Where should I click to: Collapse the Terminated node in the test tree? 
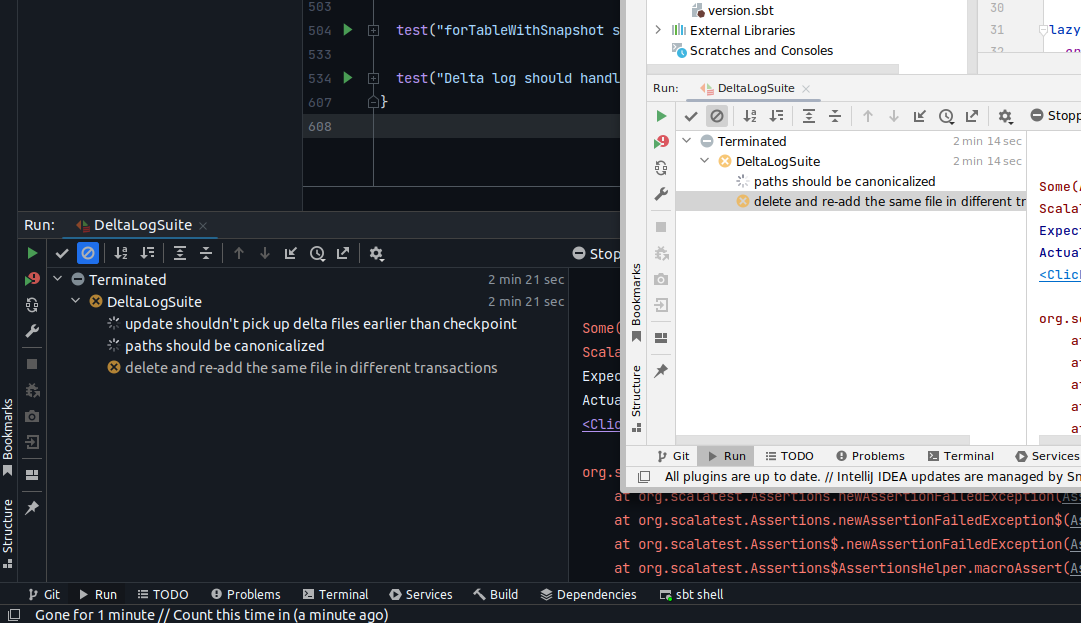[56, 279]
